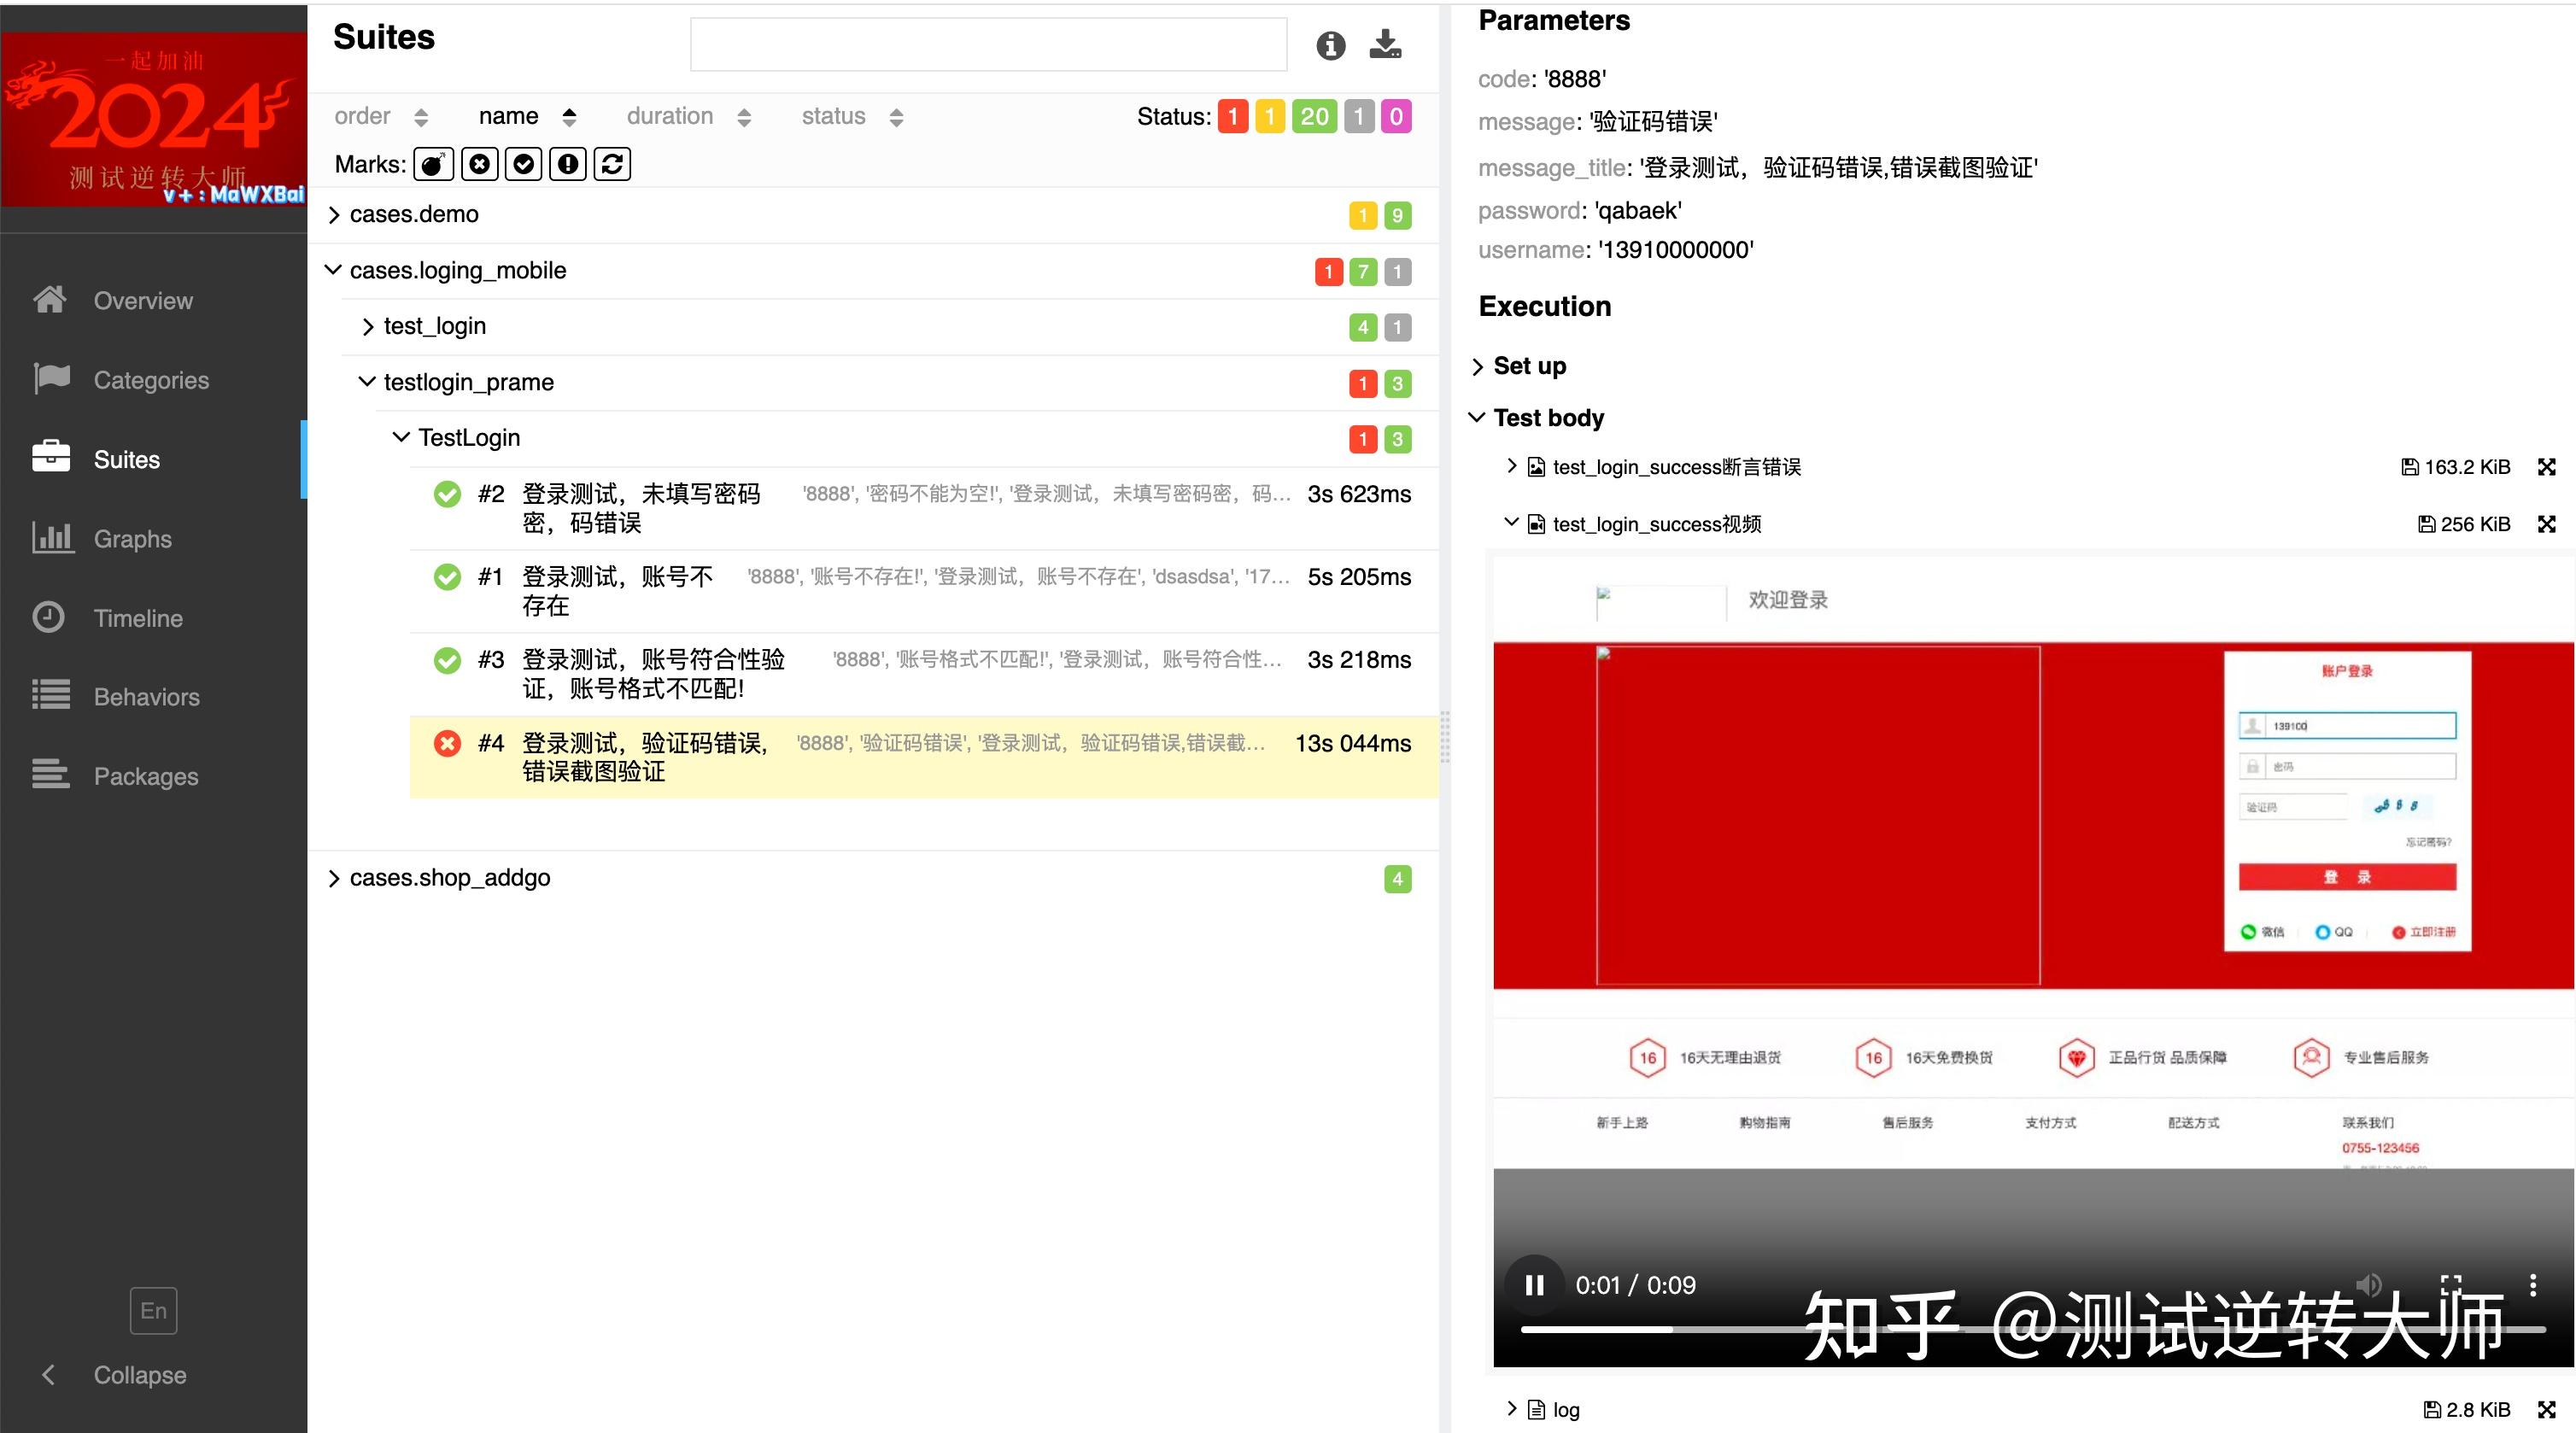Viewport: 2576px width, 1433px height.
Task: Click the suites search input field
Action: (988, 44)
